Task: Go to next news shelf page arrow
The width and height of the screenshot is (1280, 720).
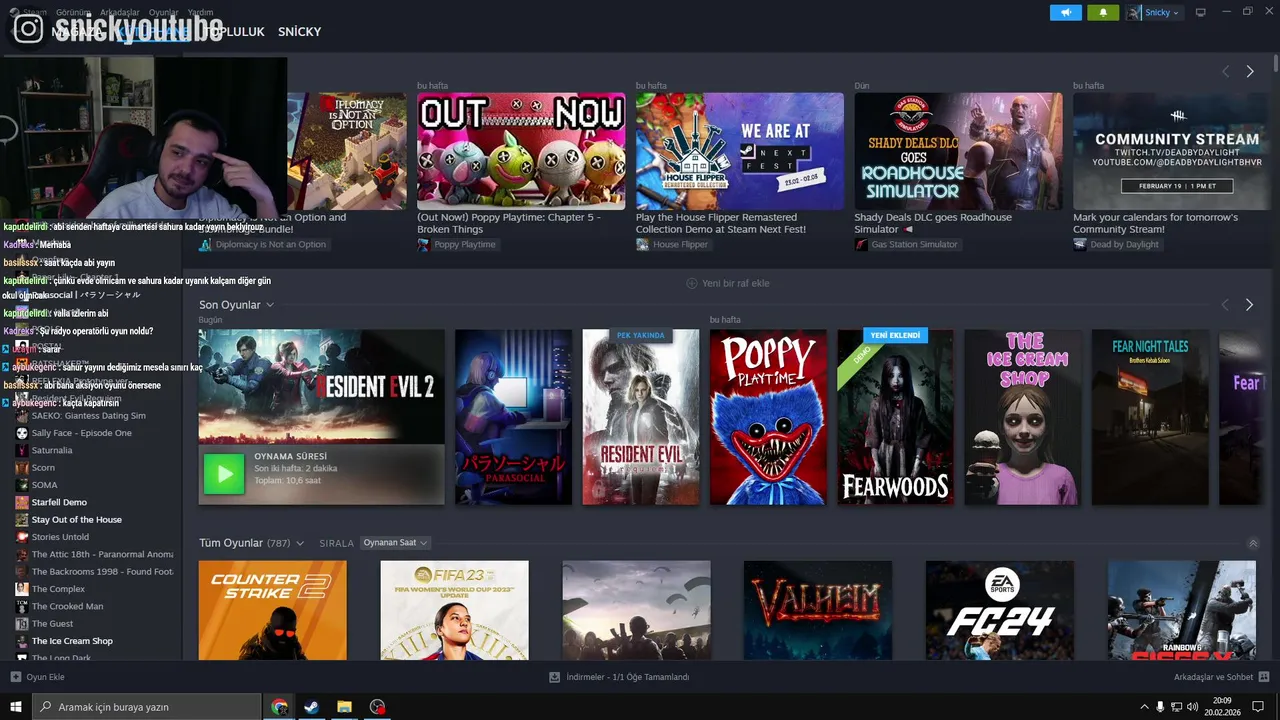Action: 1249,71
